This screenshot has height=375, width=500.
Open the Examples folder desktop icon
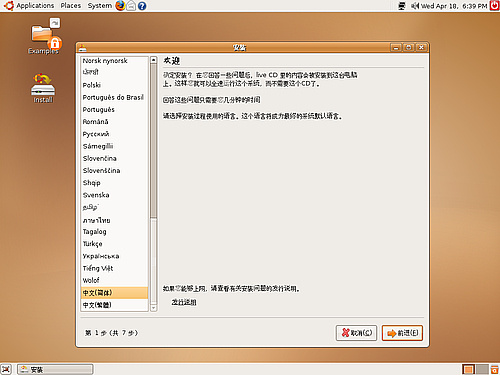point(44,36)
